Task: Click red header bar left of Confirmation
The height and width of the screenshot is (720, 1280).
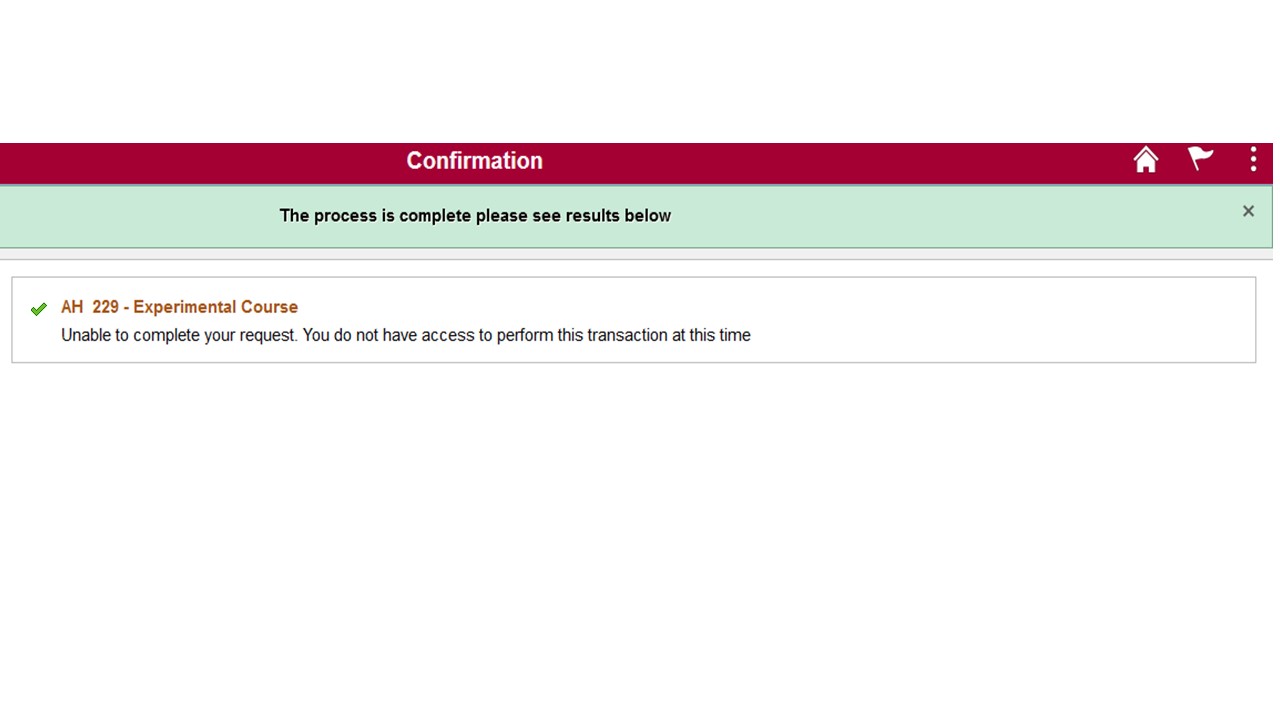Action: pyautogui.click(x=200, y=162)
